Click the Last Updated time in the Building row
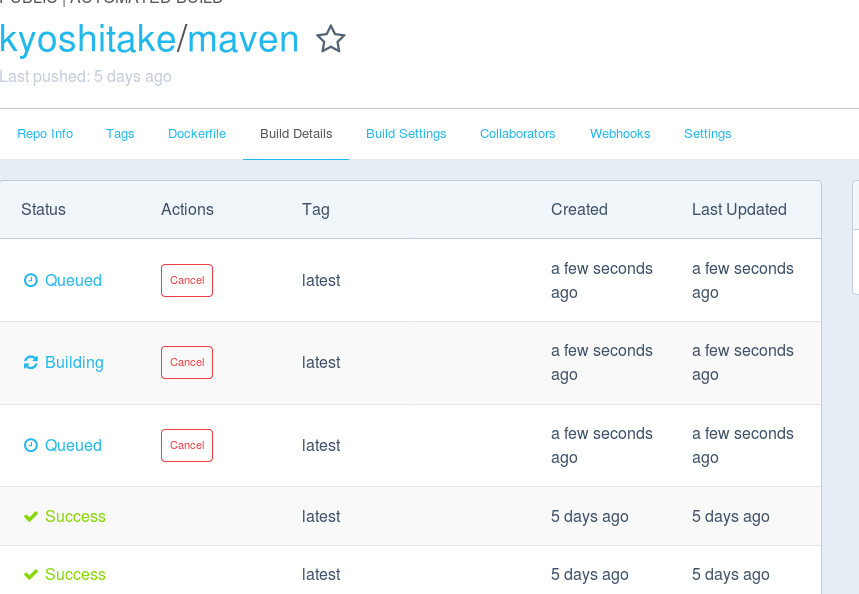The height and width of the screenshot is (594, 859). coord(742,363)
